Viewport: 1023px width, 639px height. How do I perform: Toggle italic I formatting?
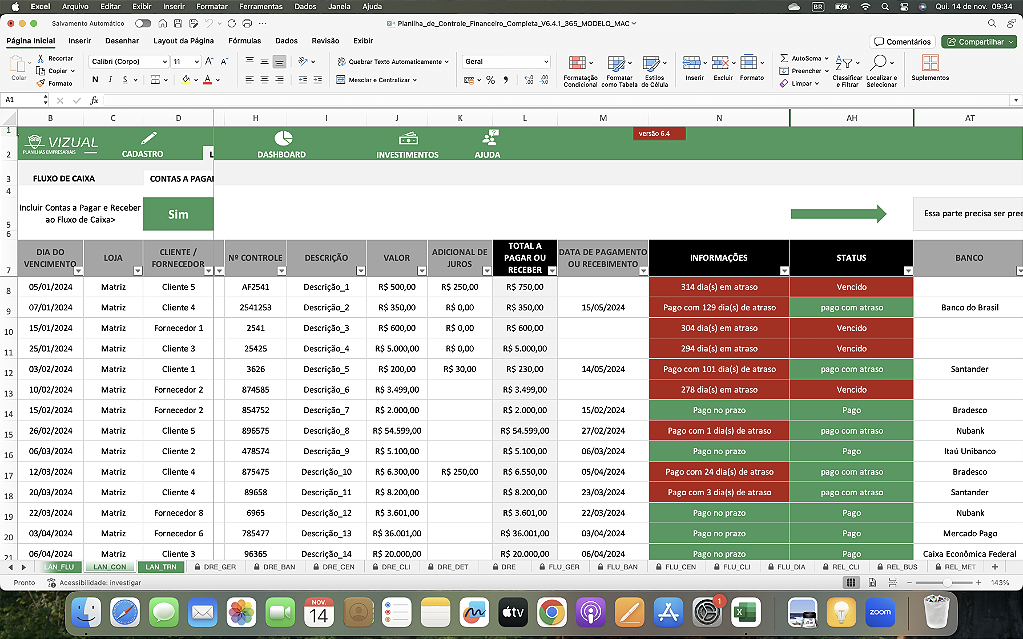pyautogui.click(x=110, y=80)
